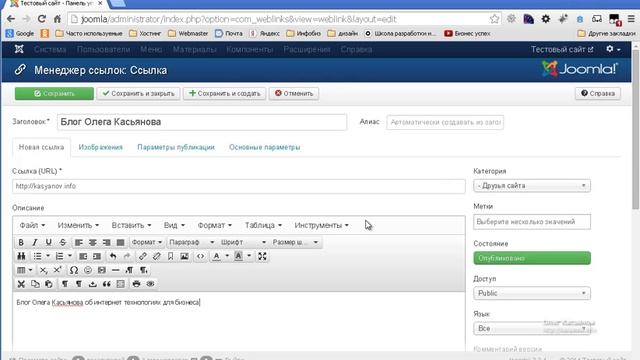
Task: Click the Отменить button
Action: [294, 93]
